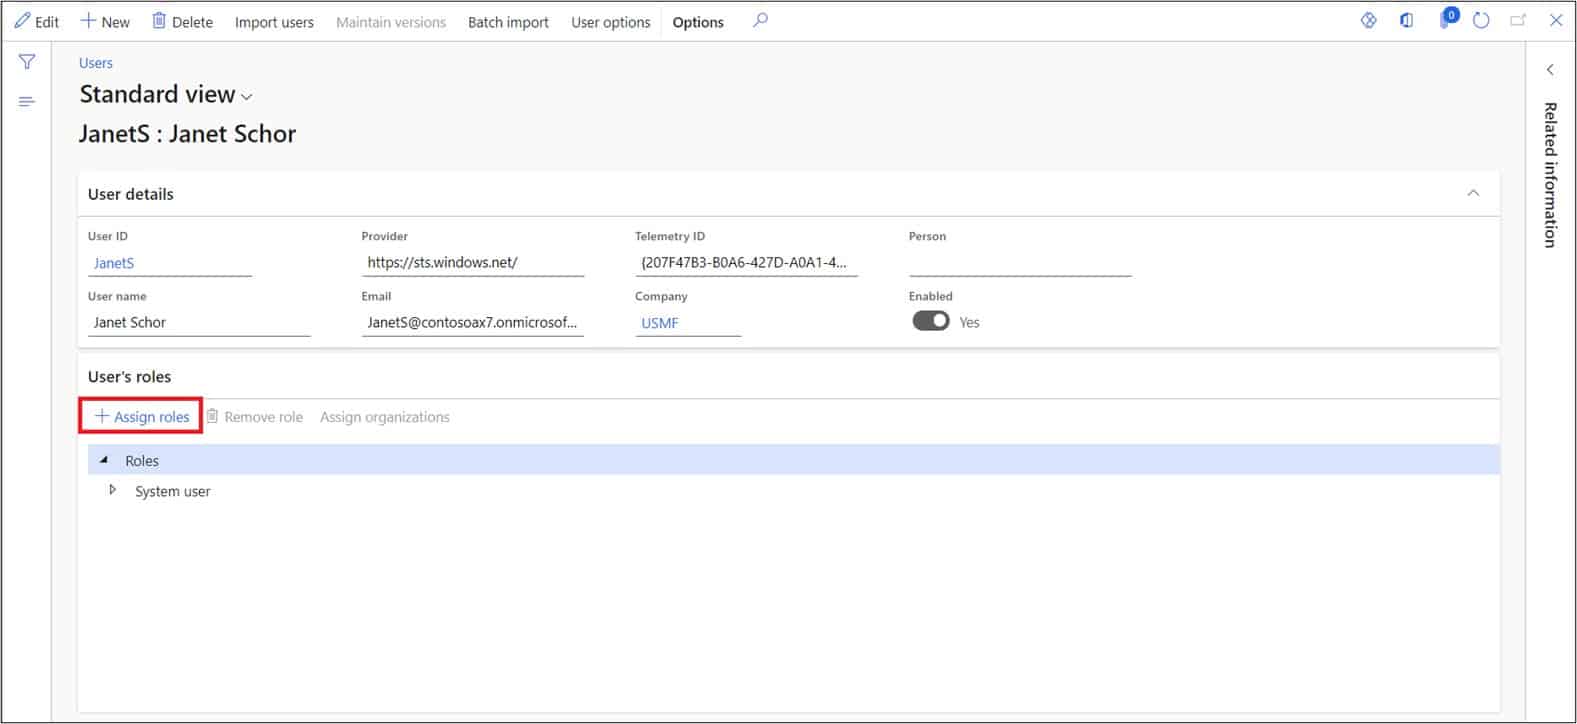Click the Power Apps diamond icon
The image size is (1577, 724).
pyautogui.click(x=1368, y=21)
